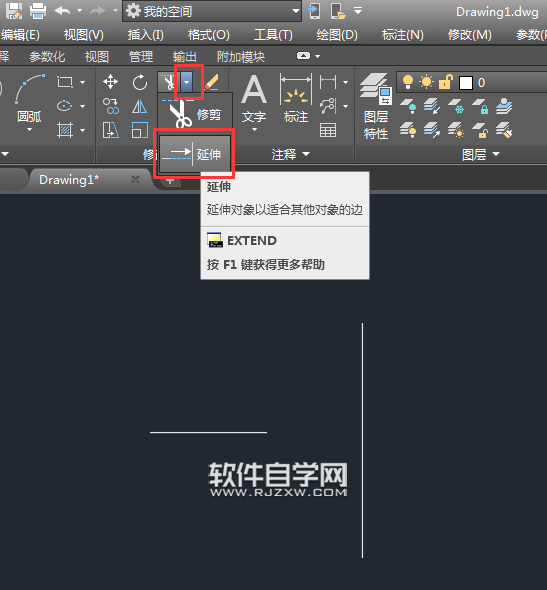The image size is (547, 590).
Task: Click the Lock layer icon
Action: coord(480,106)
